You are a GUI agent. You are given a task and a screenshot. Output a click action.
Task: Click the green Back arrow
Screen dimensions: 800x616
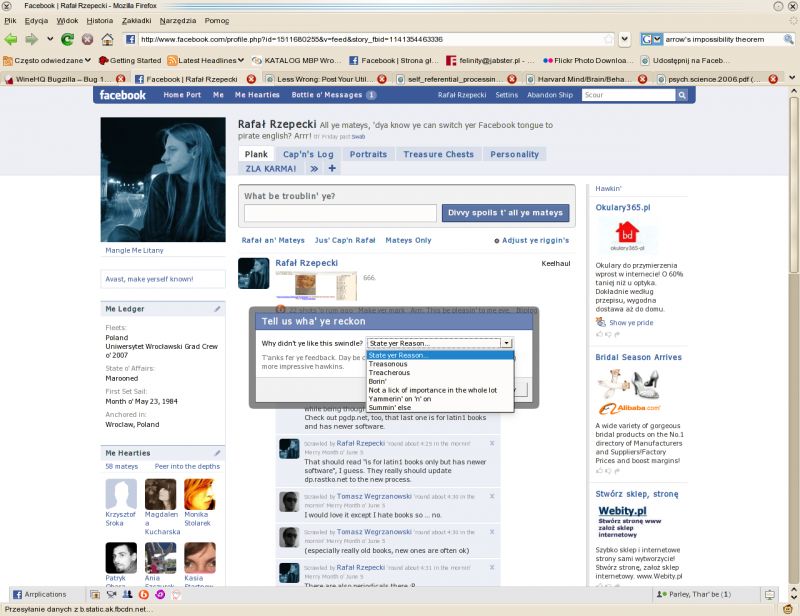pos(11,39)
